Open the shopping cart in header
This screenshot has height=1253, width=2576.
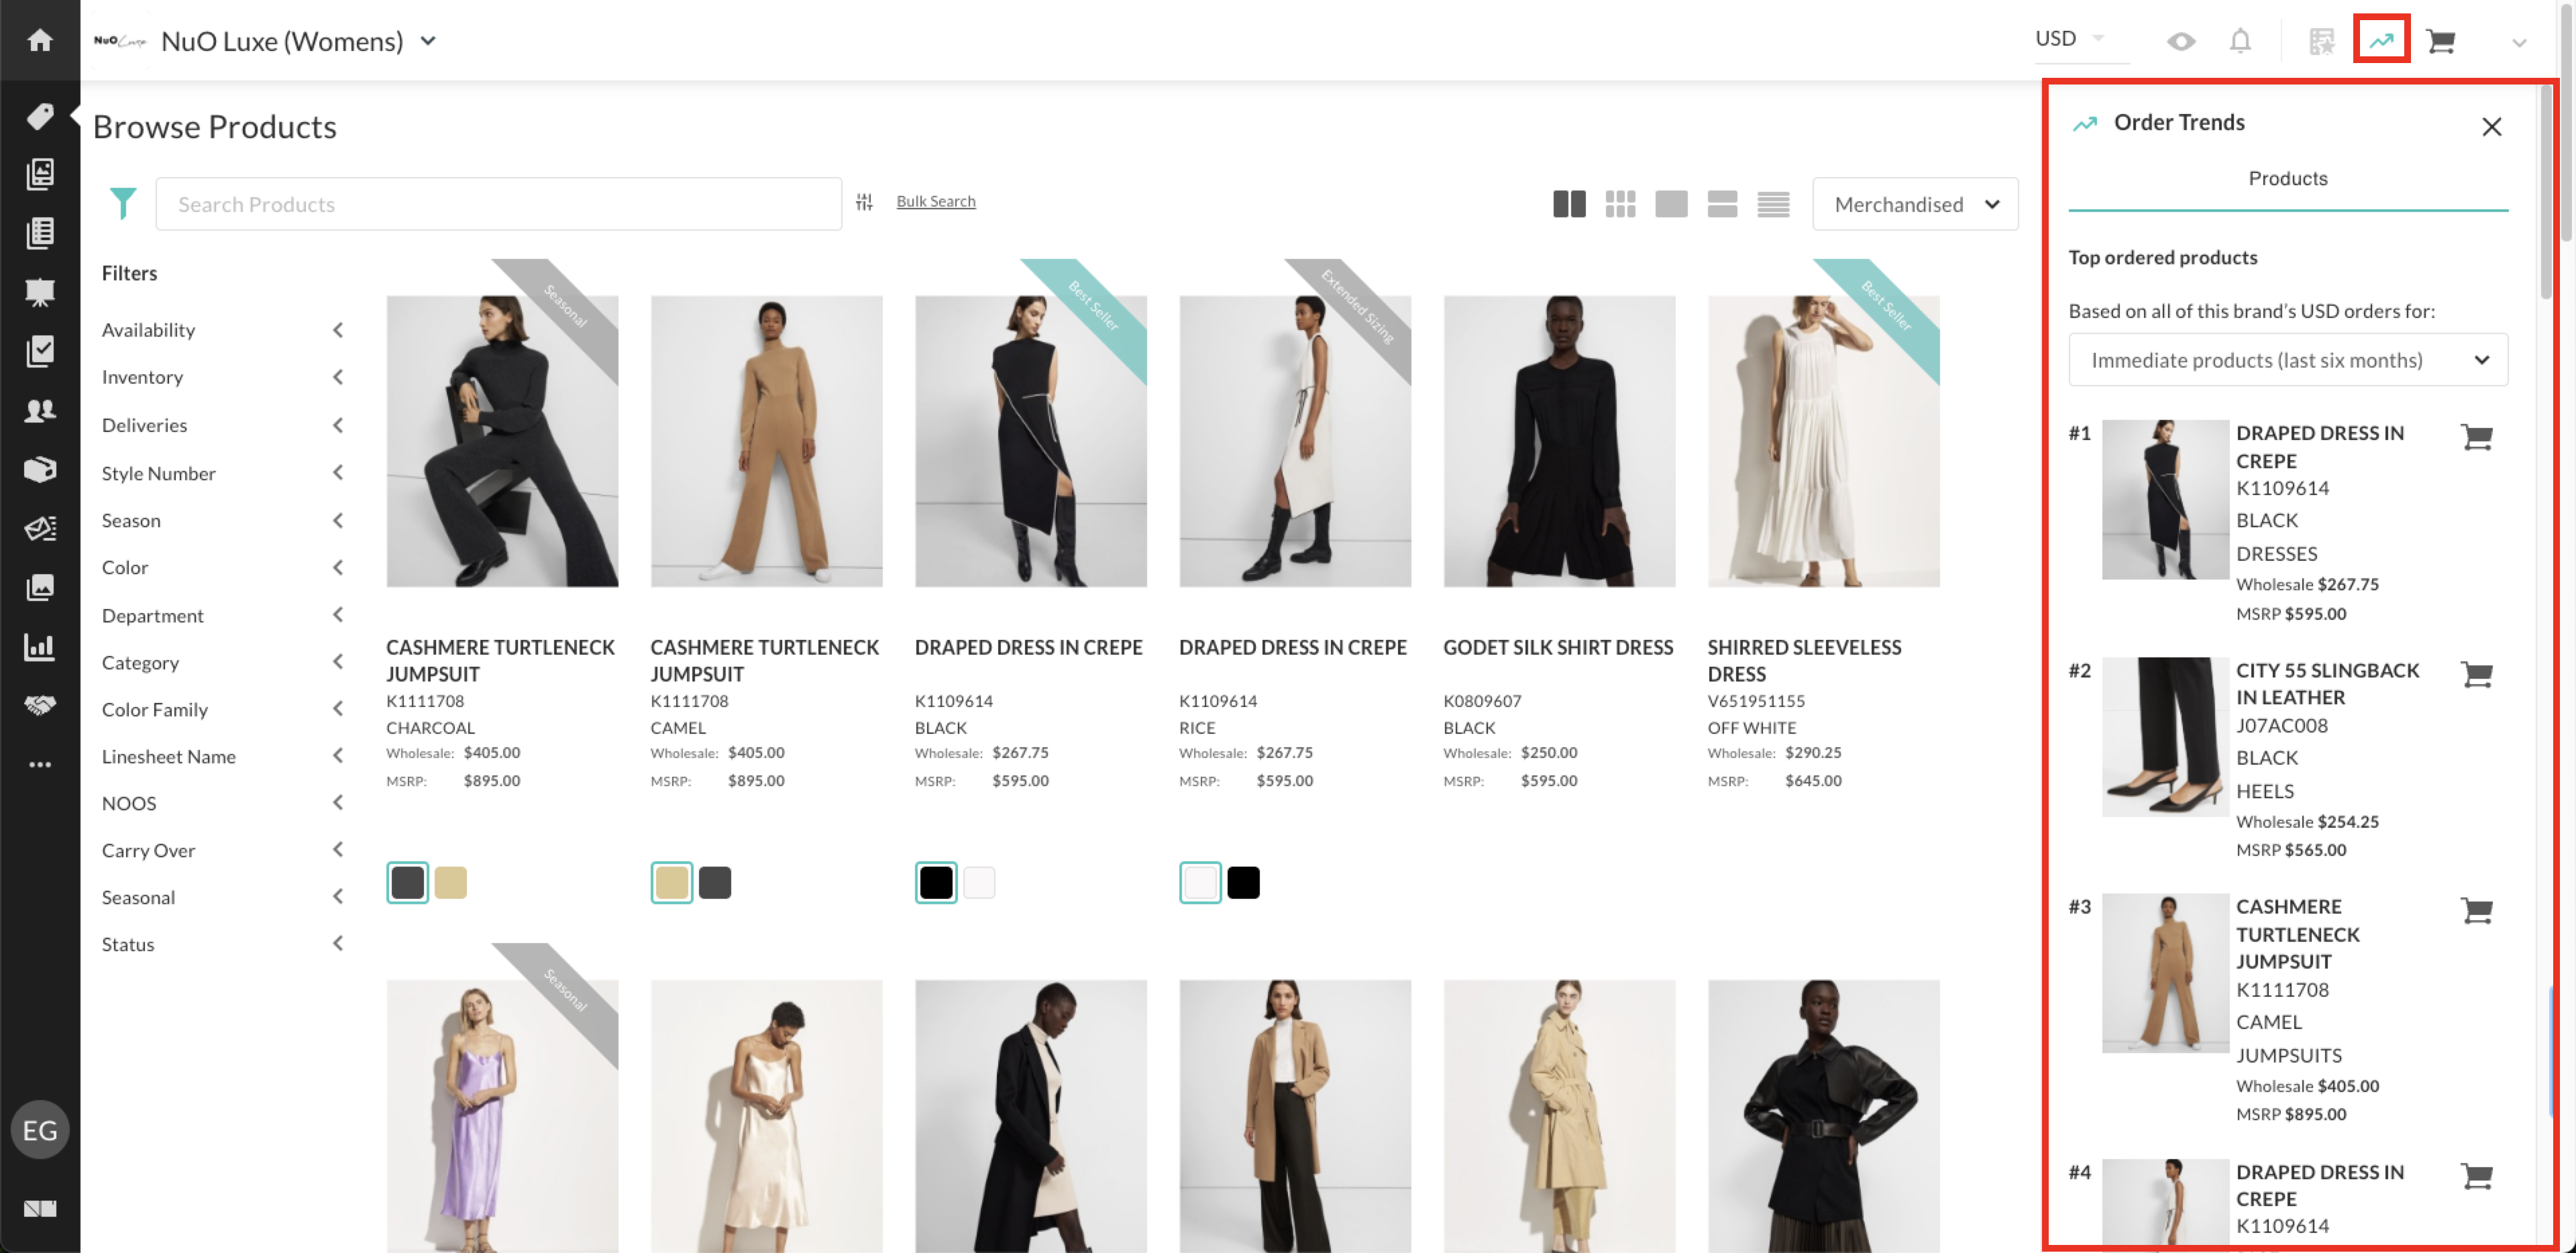[2441, 41]
